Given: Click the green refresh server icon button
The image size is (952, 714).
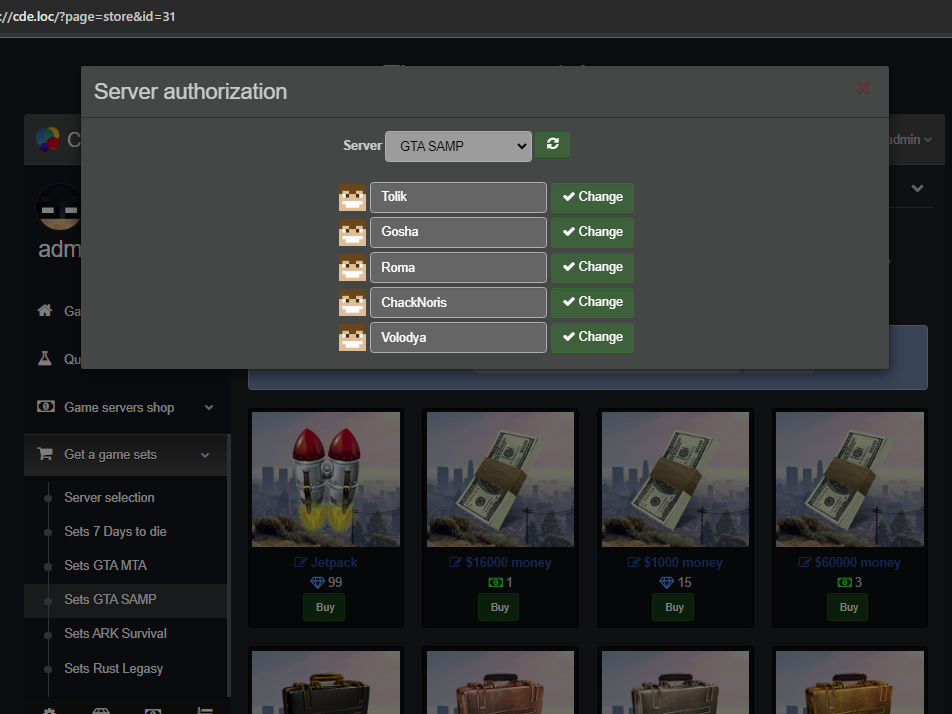Looking at the screenshot, I should pos(552,145).
